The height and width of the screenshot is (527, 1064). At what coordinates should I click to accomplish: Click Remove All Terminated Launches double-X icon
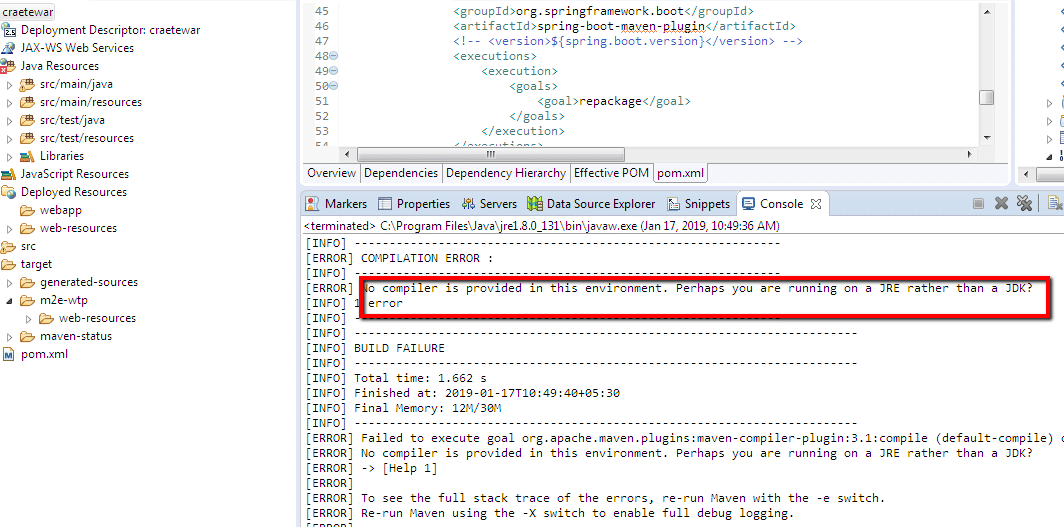pyautogui.click(x=1024, y=204)
